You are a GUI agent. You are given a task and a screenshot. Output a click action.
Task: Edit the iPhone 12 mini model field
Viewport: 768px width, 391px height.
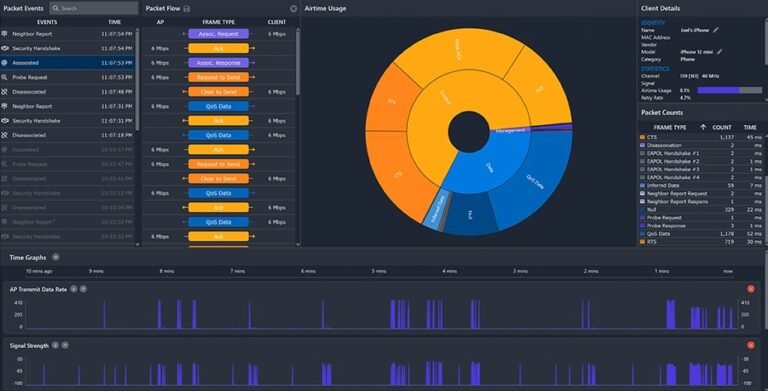click(x=720, y=51)
